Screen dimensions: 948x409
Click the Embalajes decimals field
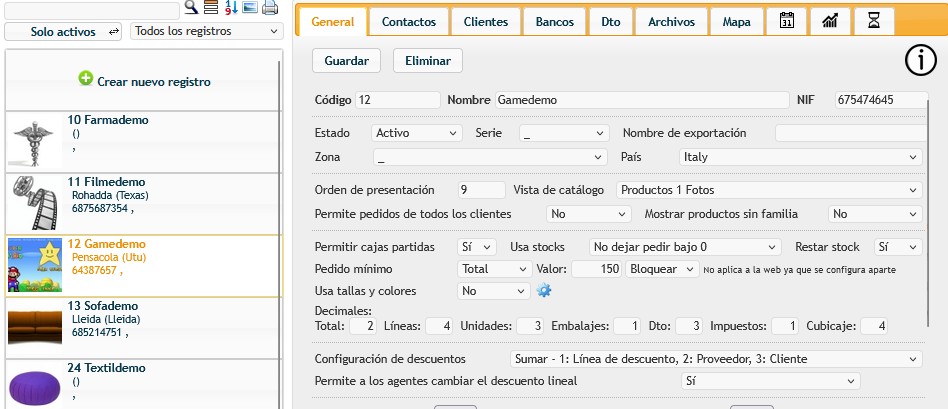pyautogui.click(x=627, y=326)
